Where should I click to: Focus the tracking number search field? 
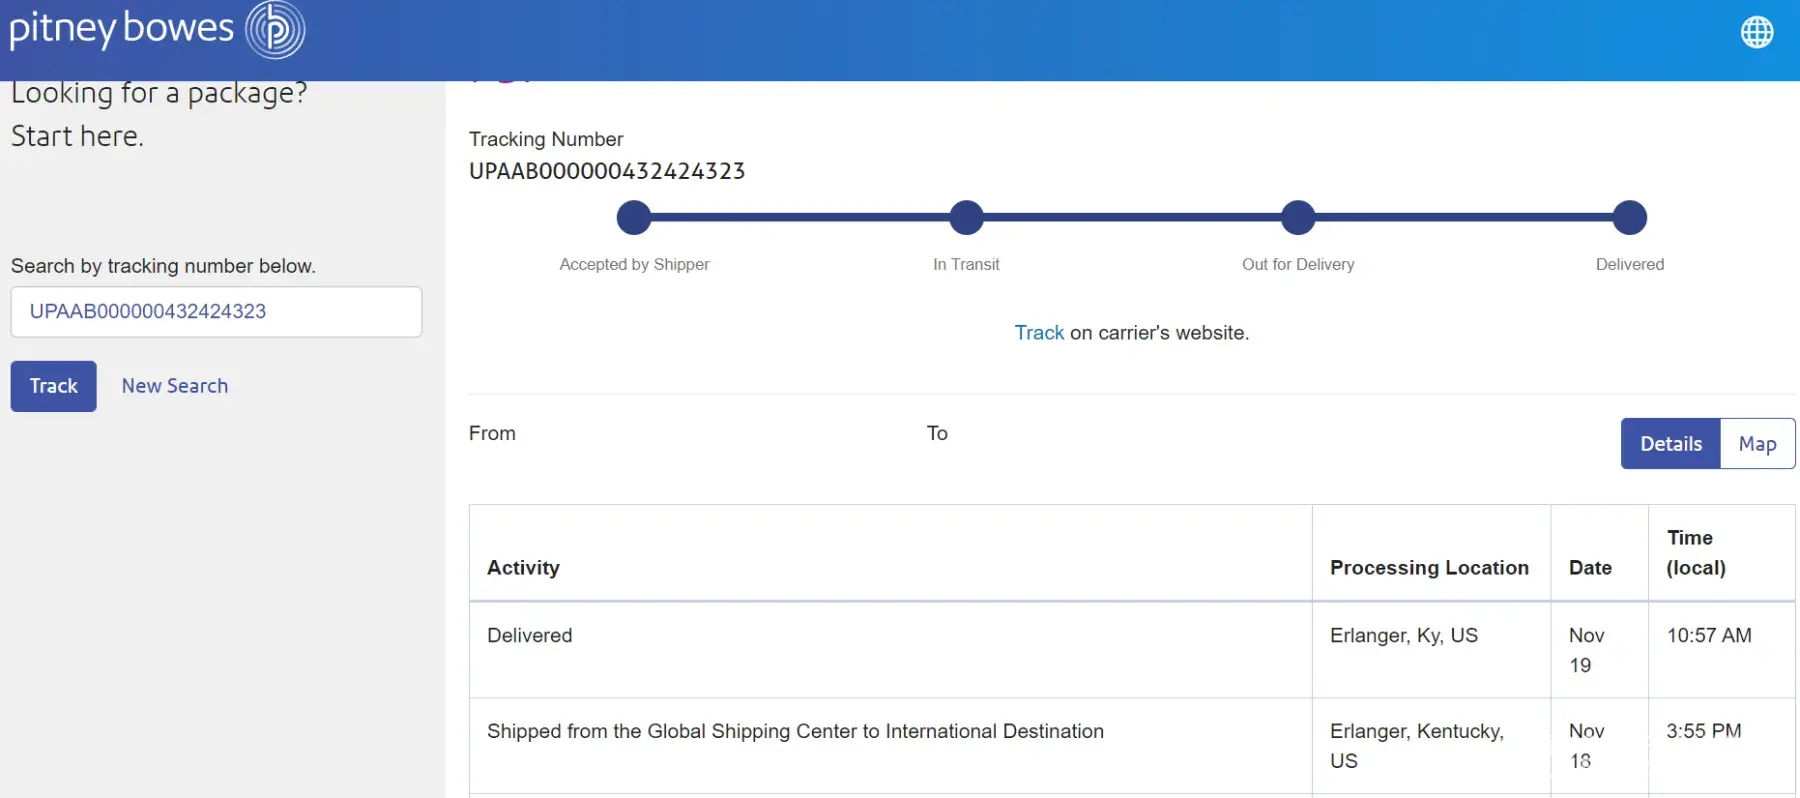(216, 312)
